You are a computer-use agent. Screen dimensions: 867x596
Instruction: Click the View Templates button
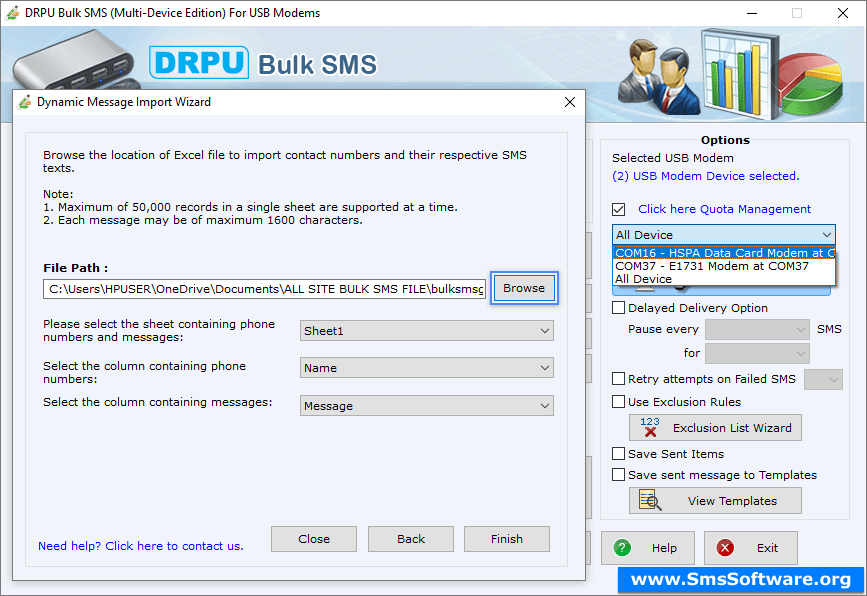[715, 500]
